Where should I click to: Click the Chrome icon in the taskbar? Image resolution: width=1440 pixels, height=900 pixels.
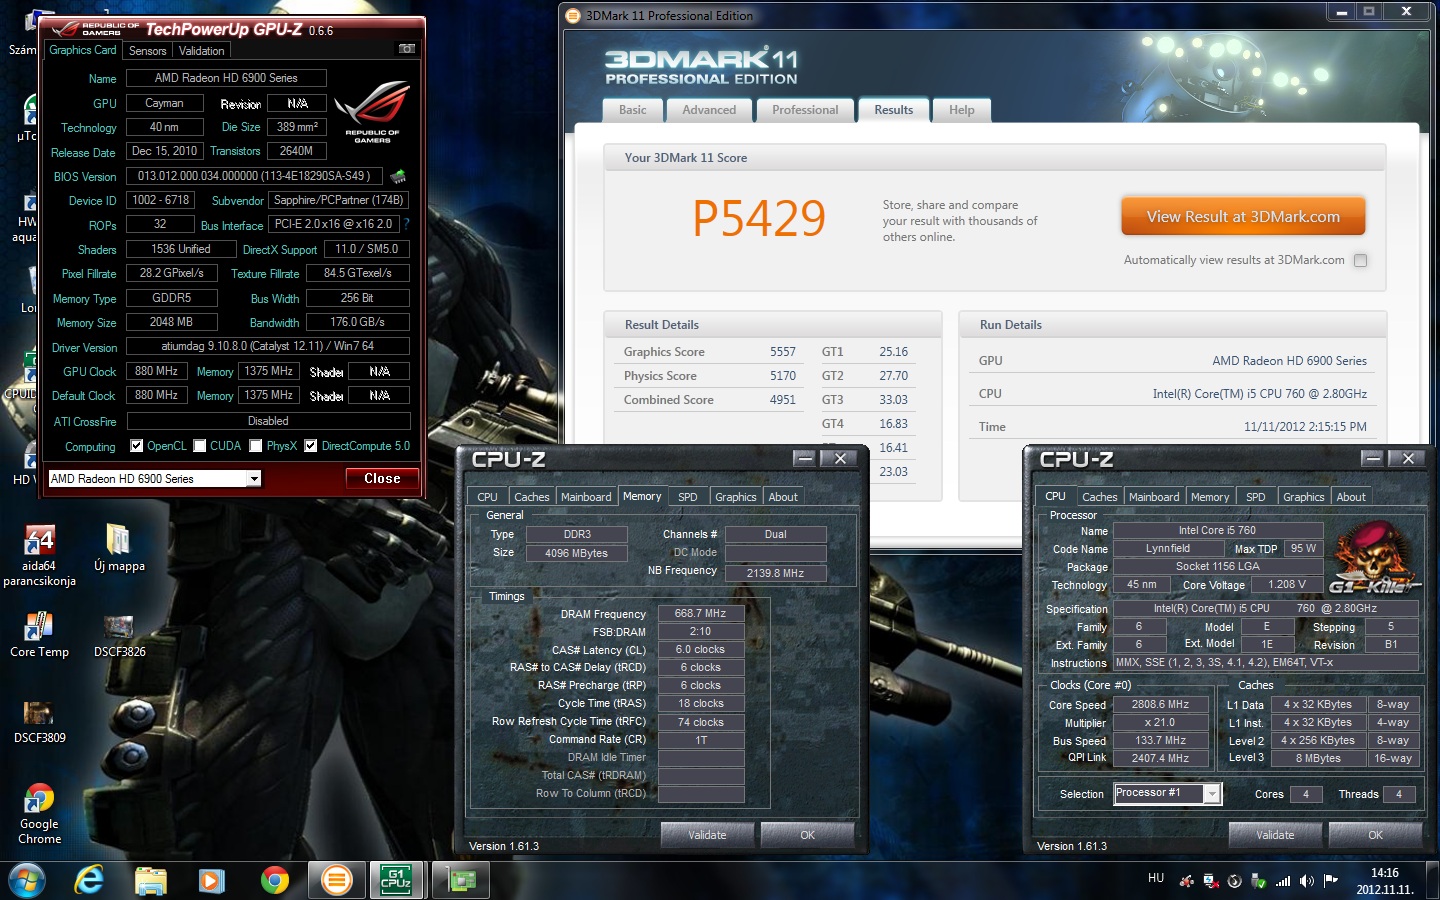tap(274, 881)
